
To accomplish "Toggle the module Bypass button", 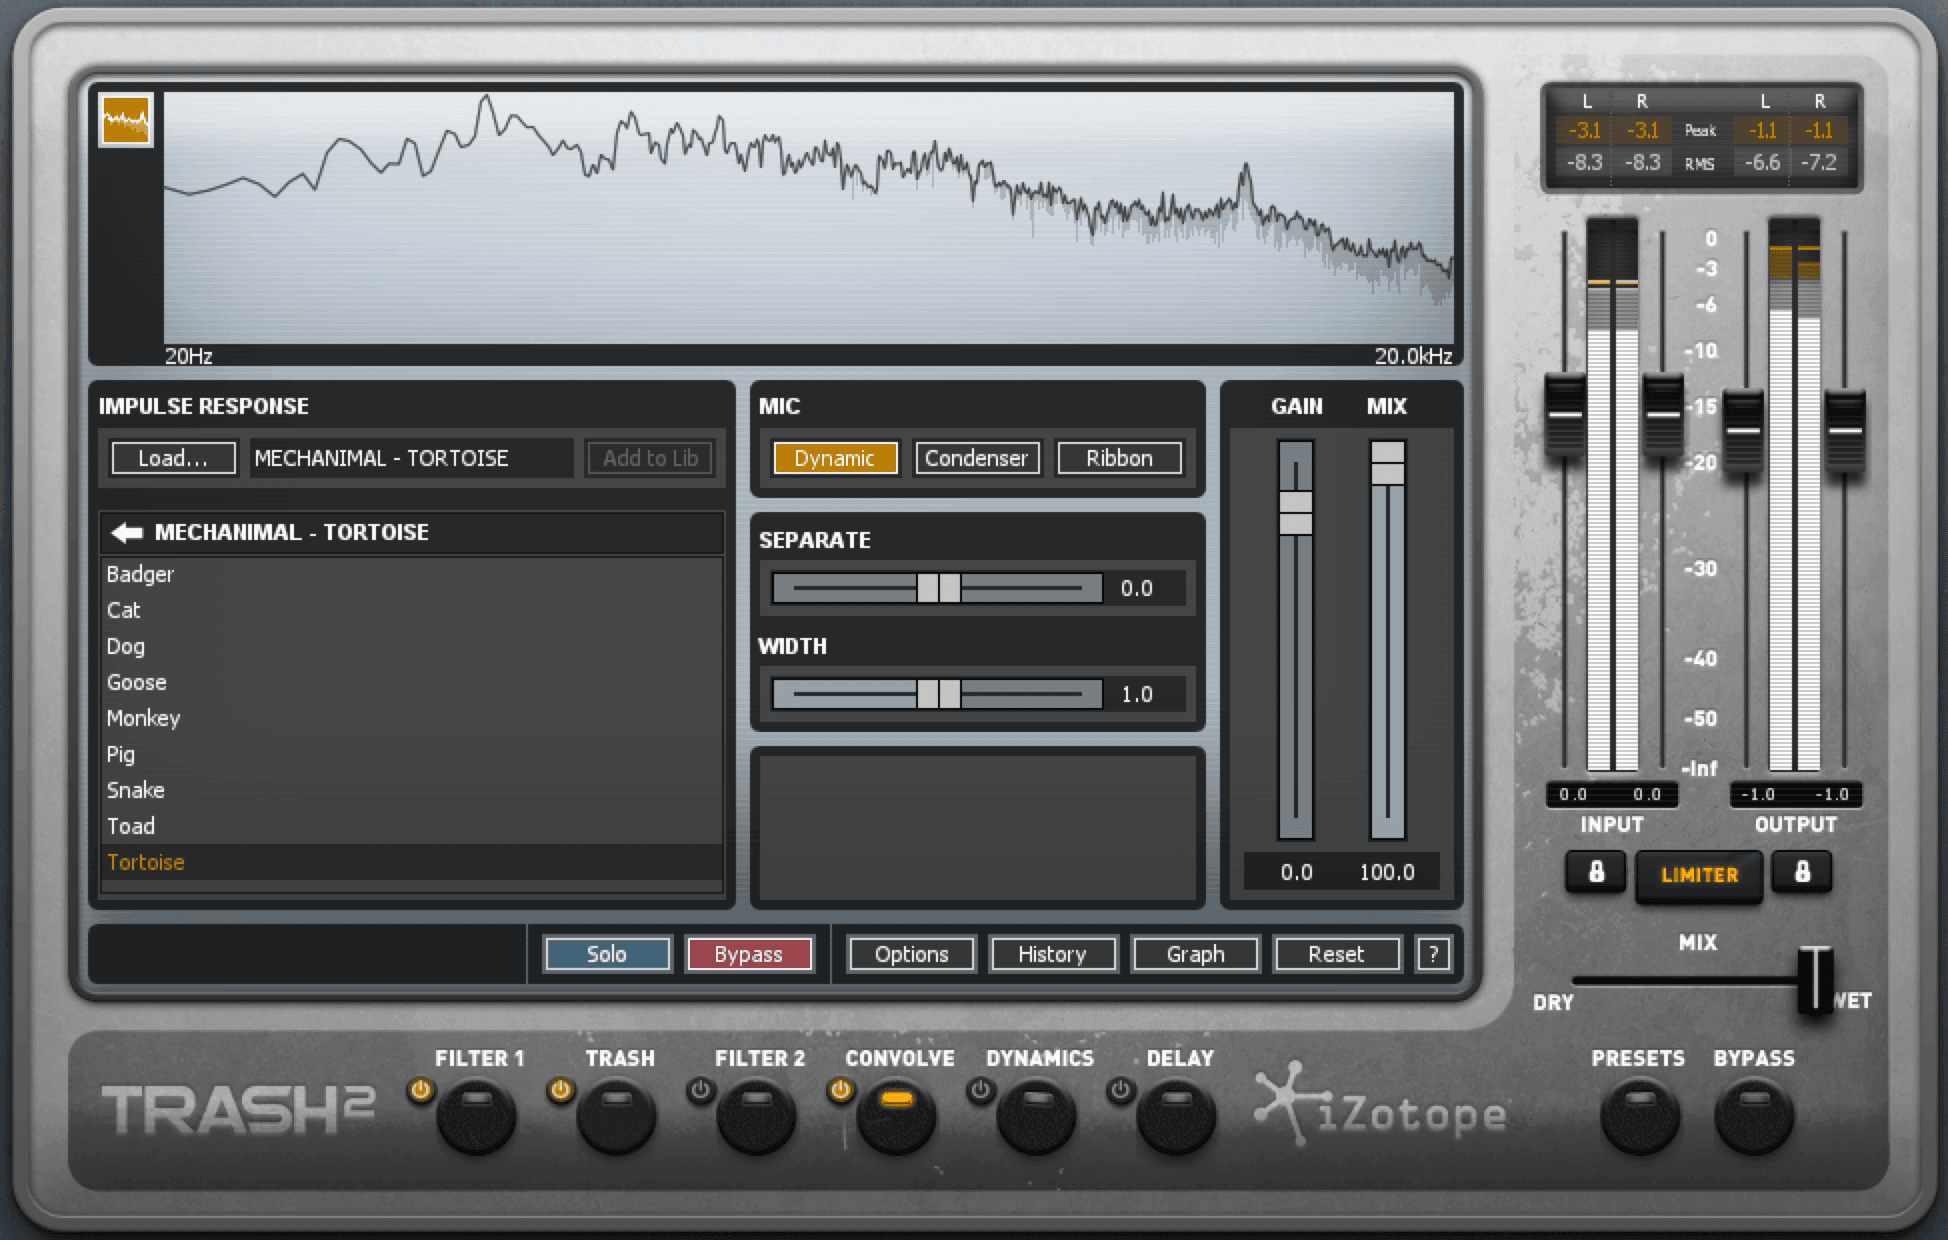I will [749, 954].
